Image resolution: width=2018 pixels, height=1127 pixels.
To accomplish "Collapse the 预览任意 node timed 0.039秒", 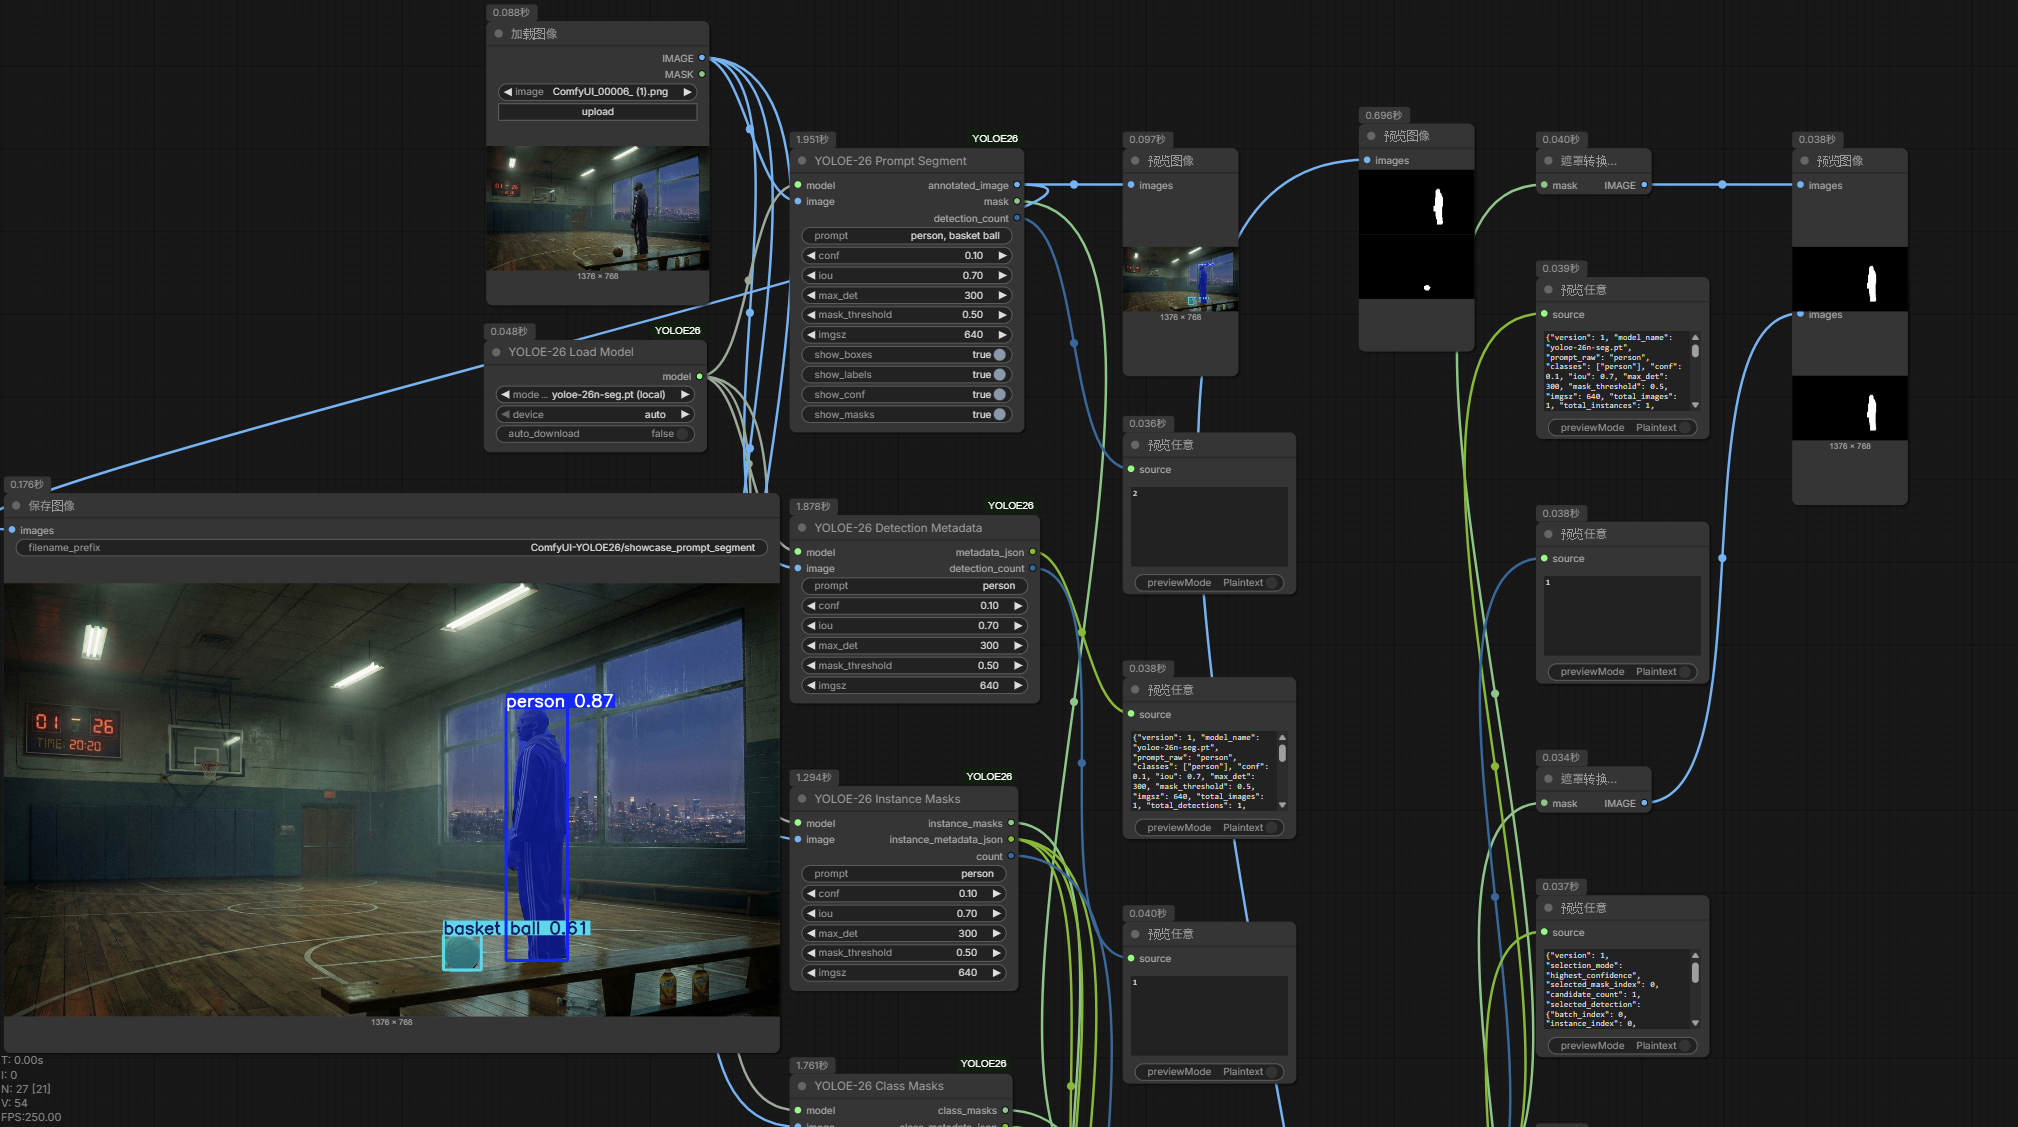I will coord(1548,290).
